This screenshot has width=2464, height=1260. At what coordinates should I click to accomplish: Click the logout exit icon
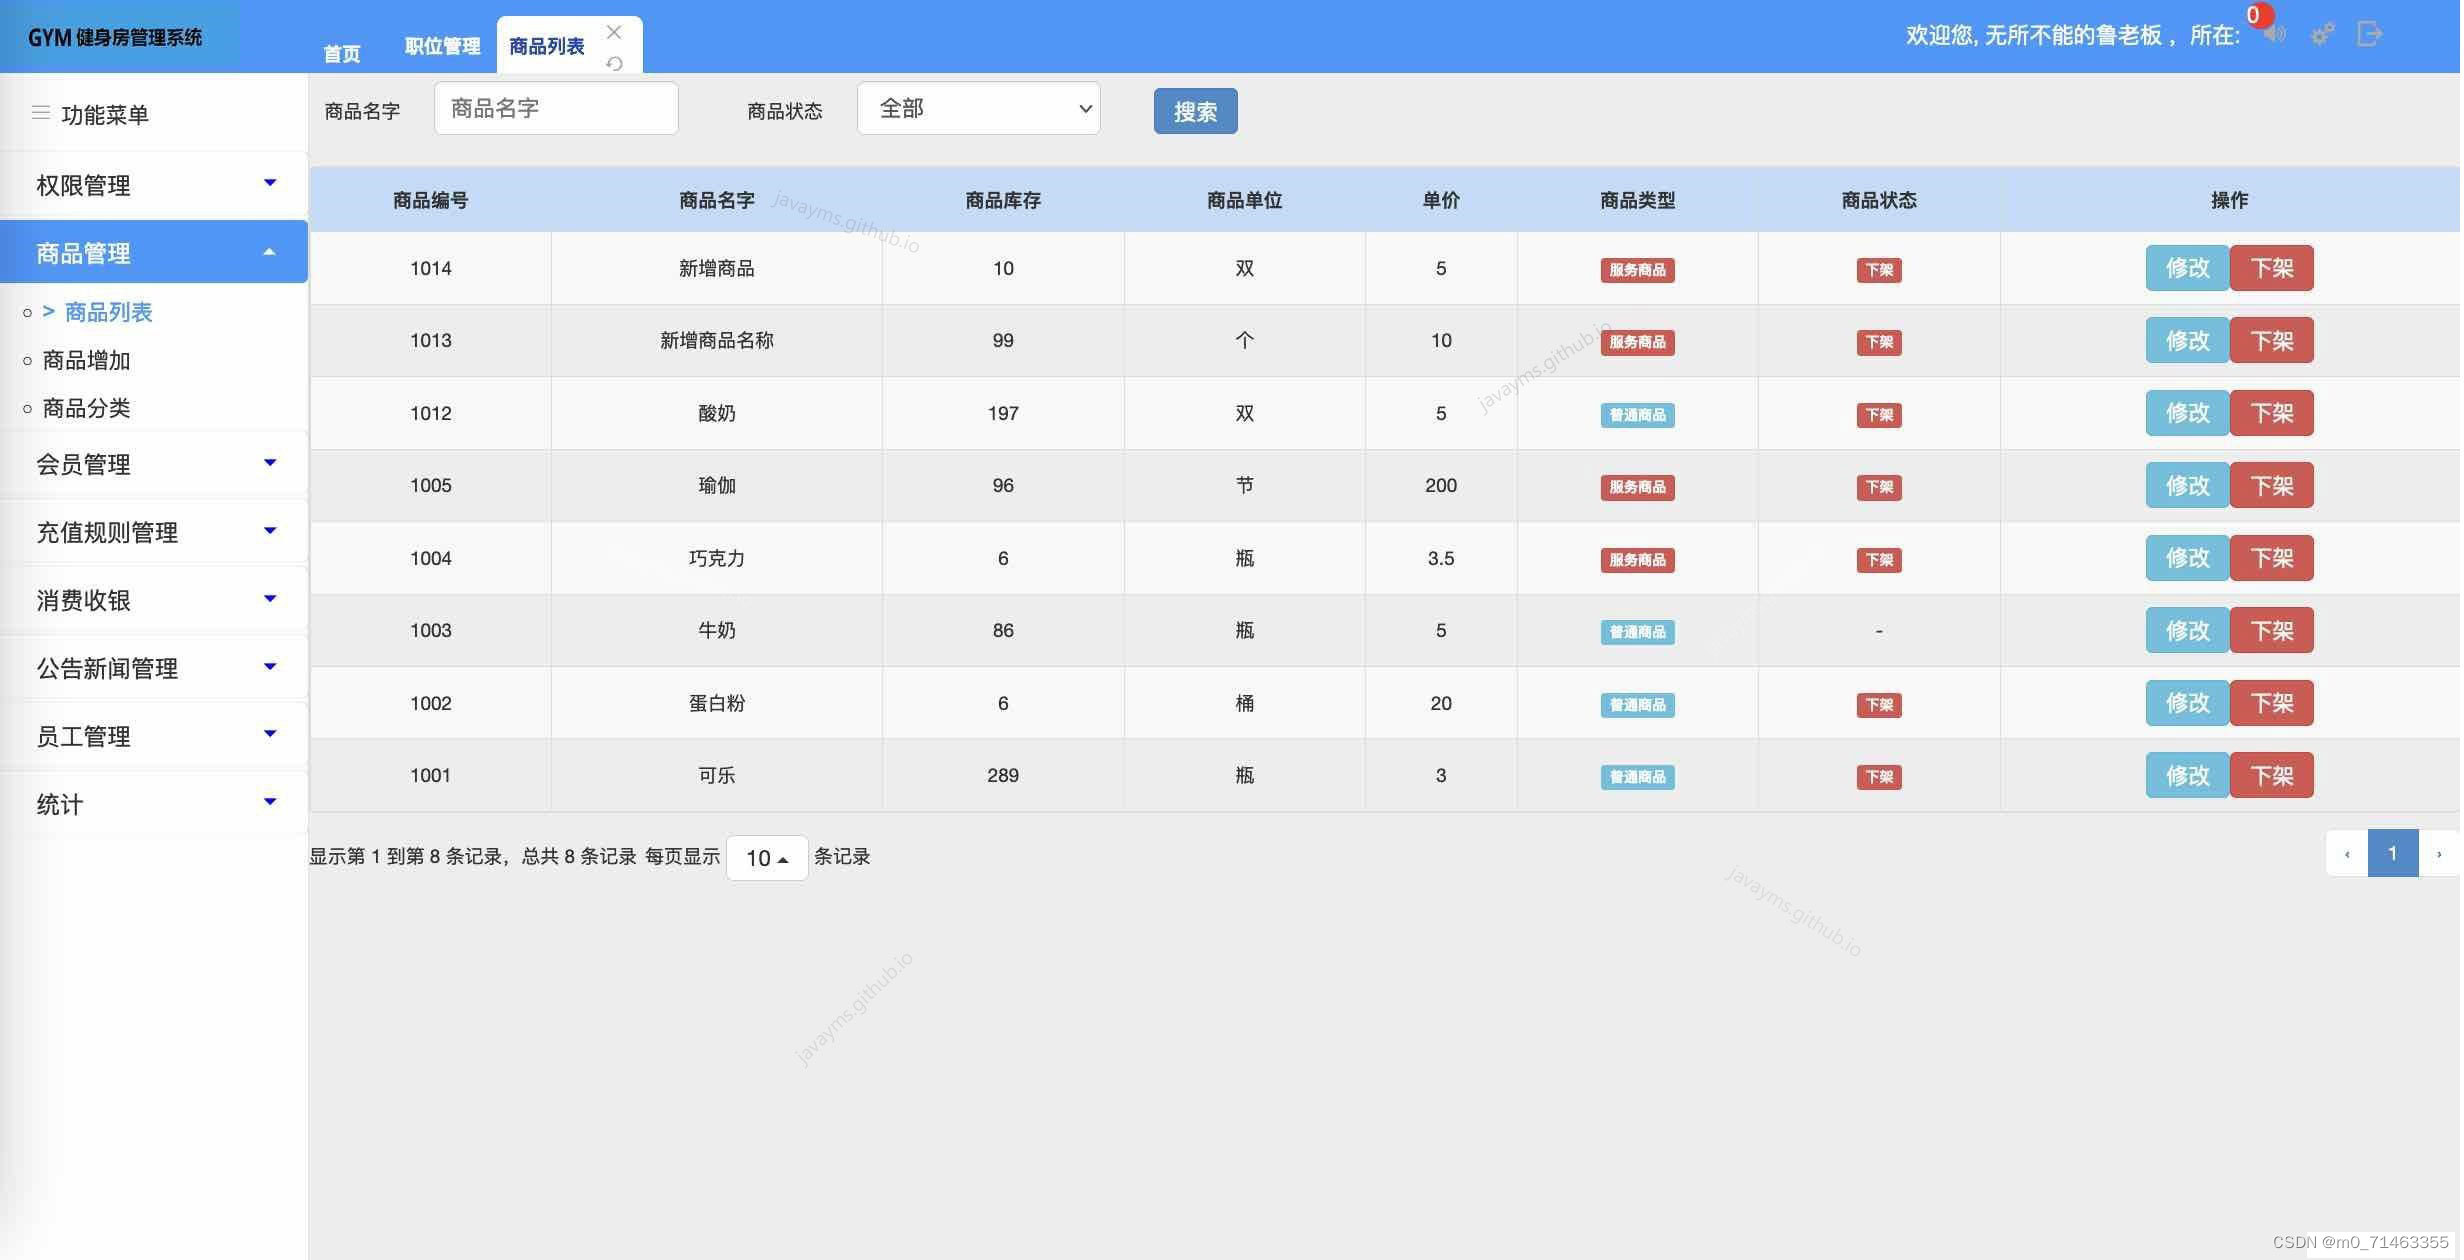pyautogui.click(x=2369, y=34)
